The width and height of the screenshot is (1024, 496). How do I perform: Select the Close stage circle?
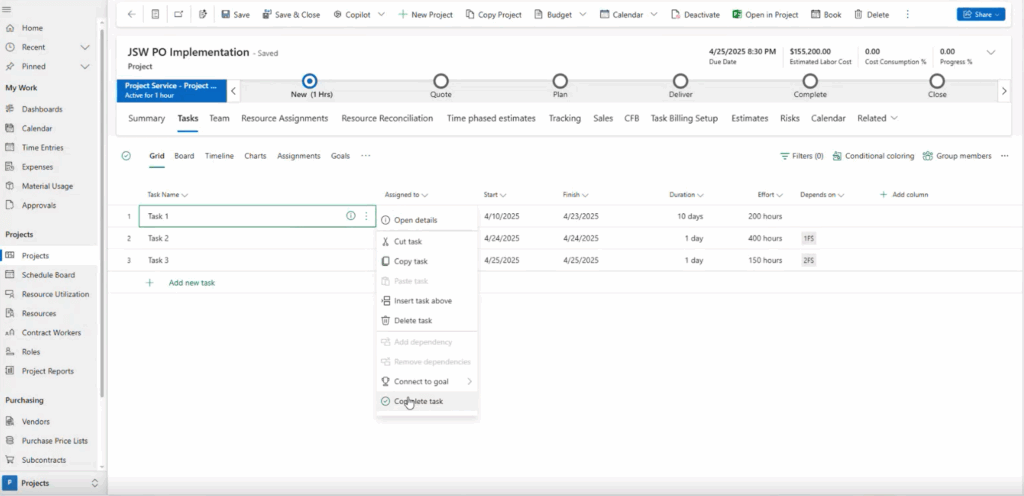(x=937, y=81)
